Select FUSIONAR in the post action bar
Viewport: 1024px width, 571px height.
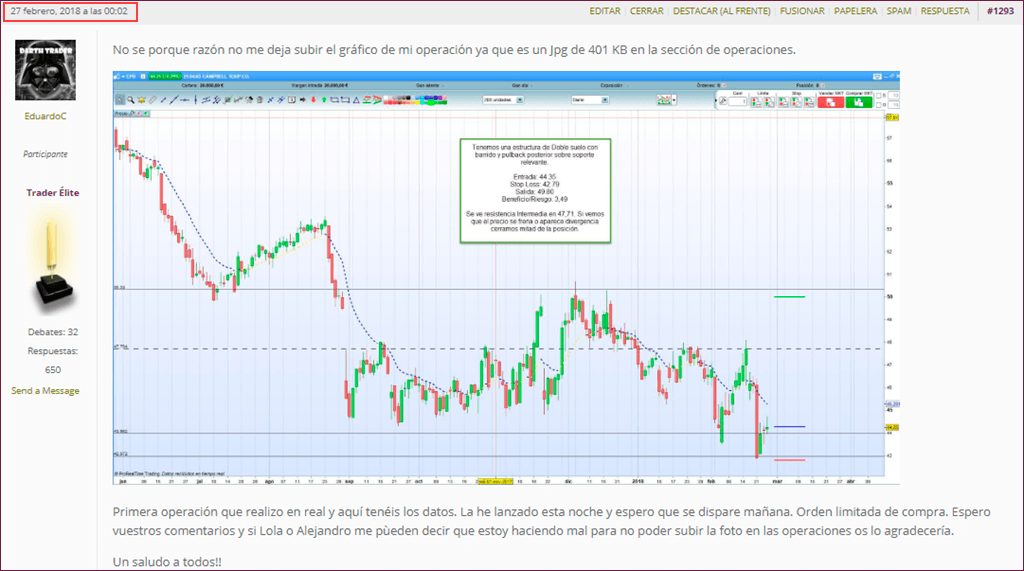coord(802,11)
